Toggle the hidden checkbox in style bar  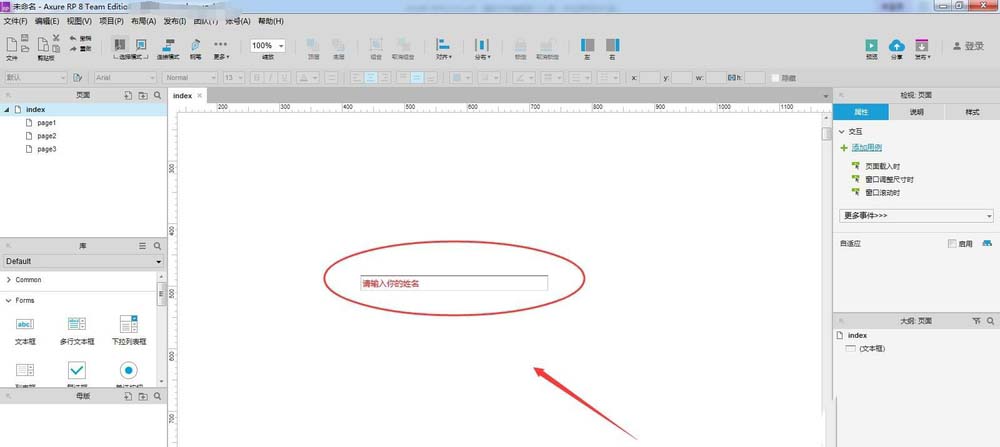point(775,78)
